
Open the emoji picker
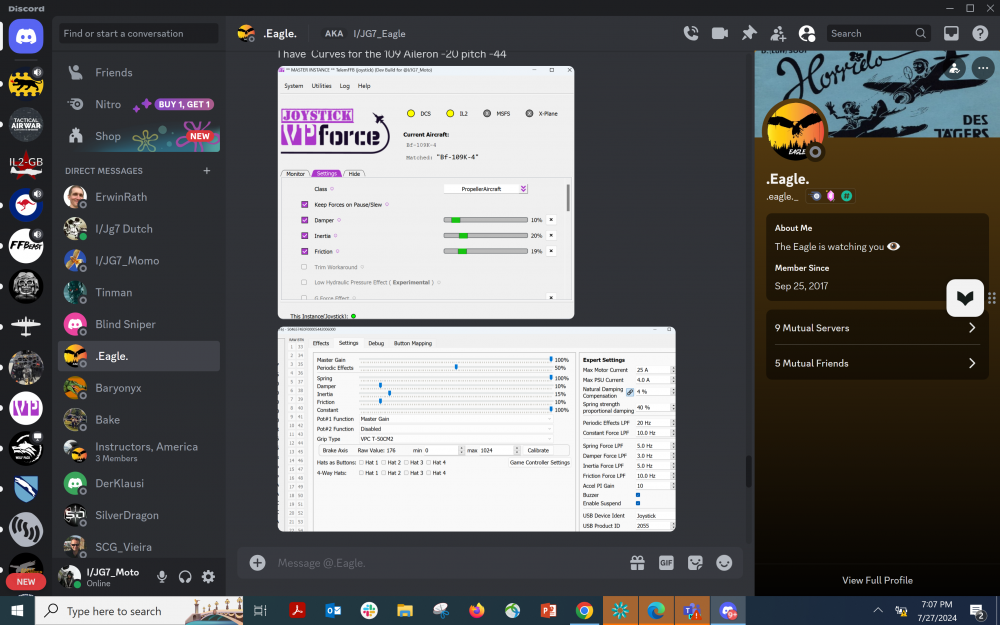724,563
